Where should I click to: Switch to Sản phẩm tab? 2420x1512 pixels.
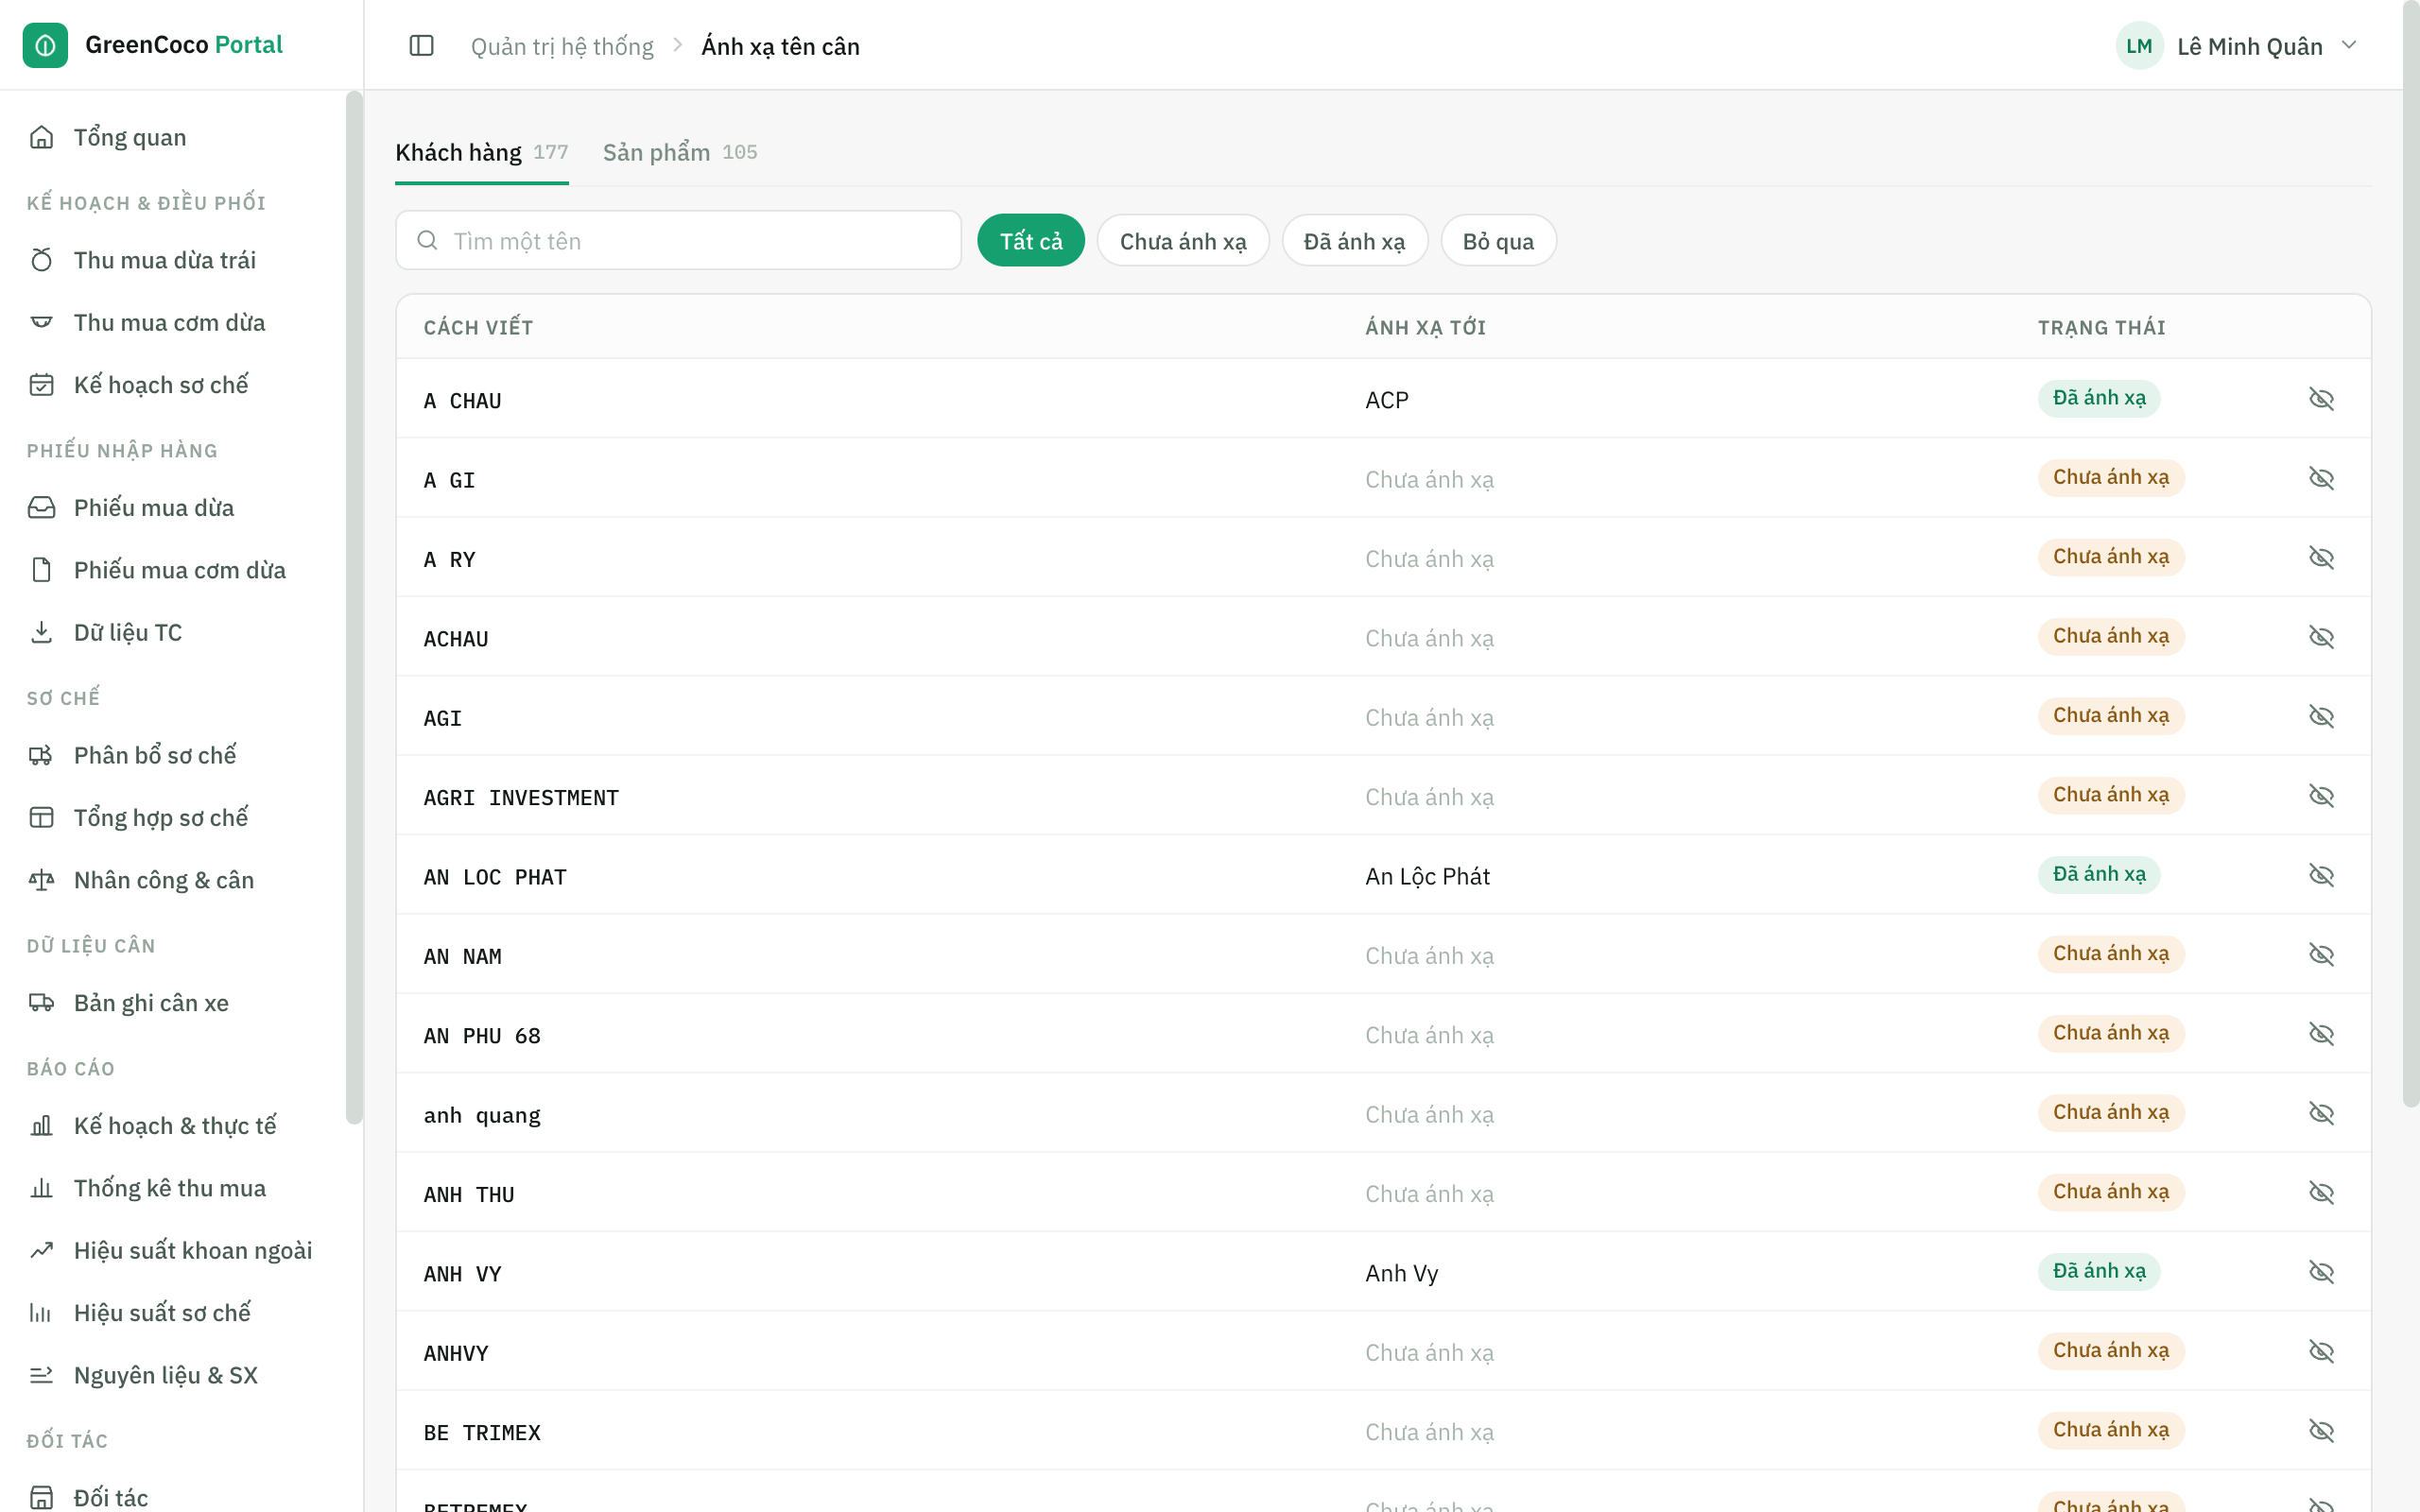680,152
